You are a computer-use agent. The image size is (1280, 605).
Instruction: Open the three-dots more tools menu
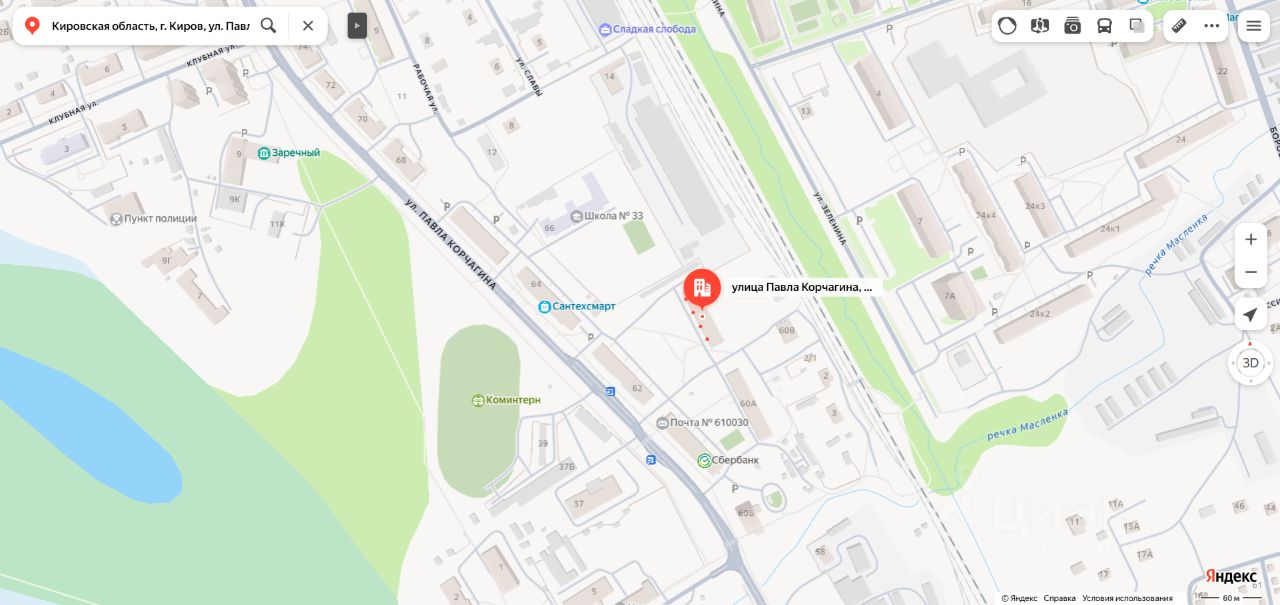point(1212,26)
